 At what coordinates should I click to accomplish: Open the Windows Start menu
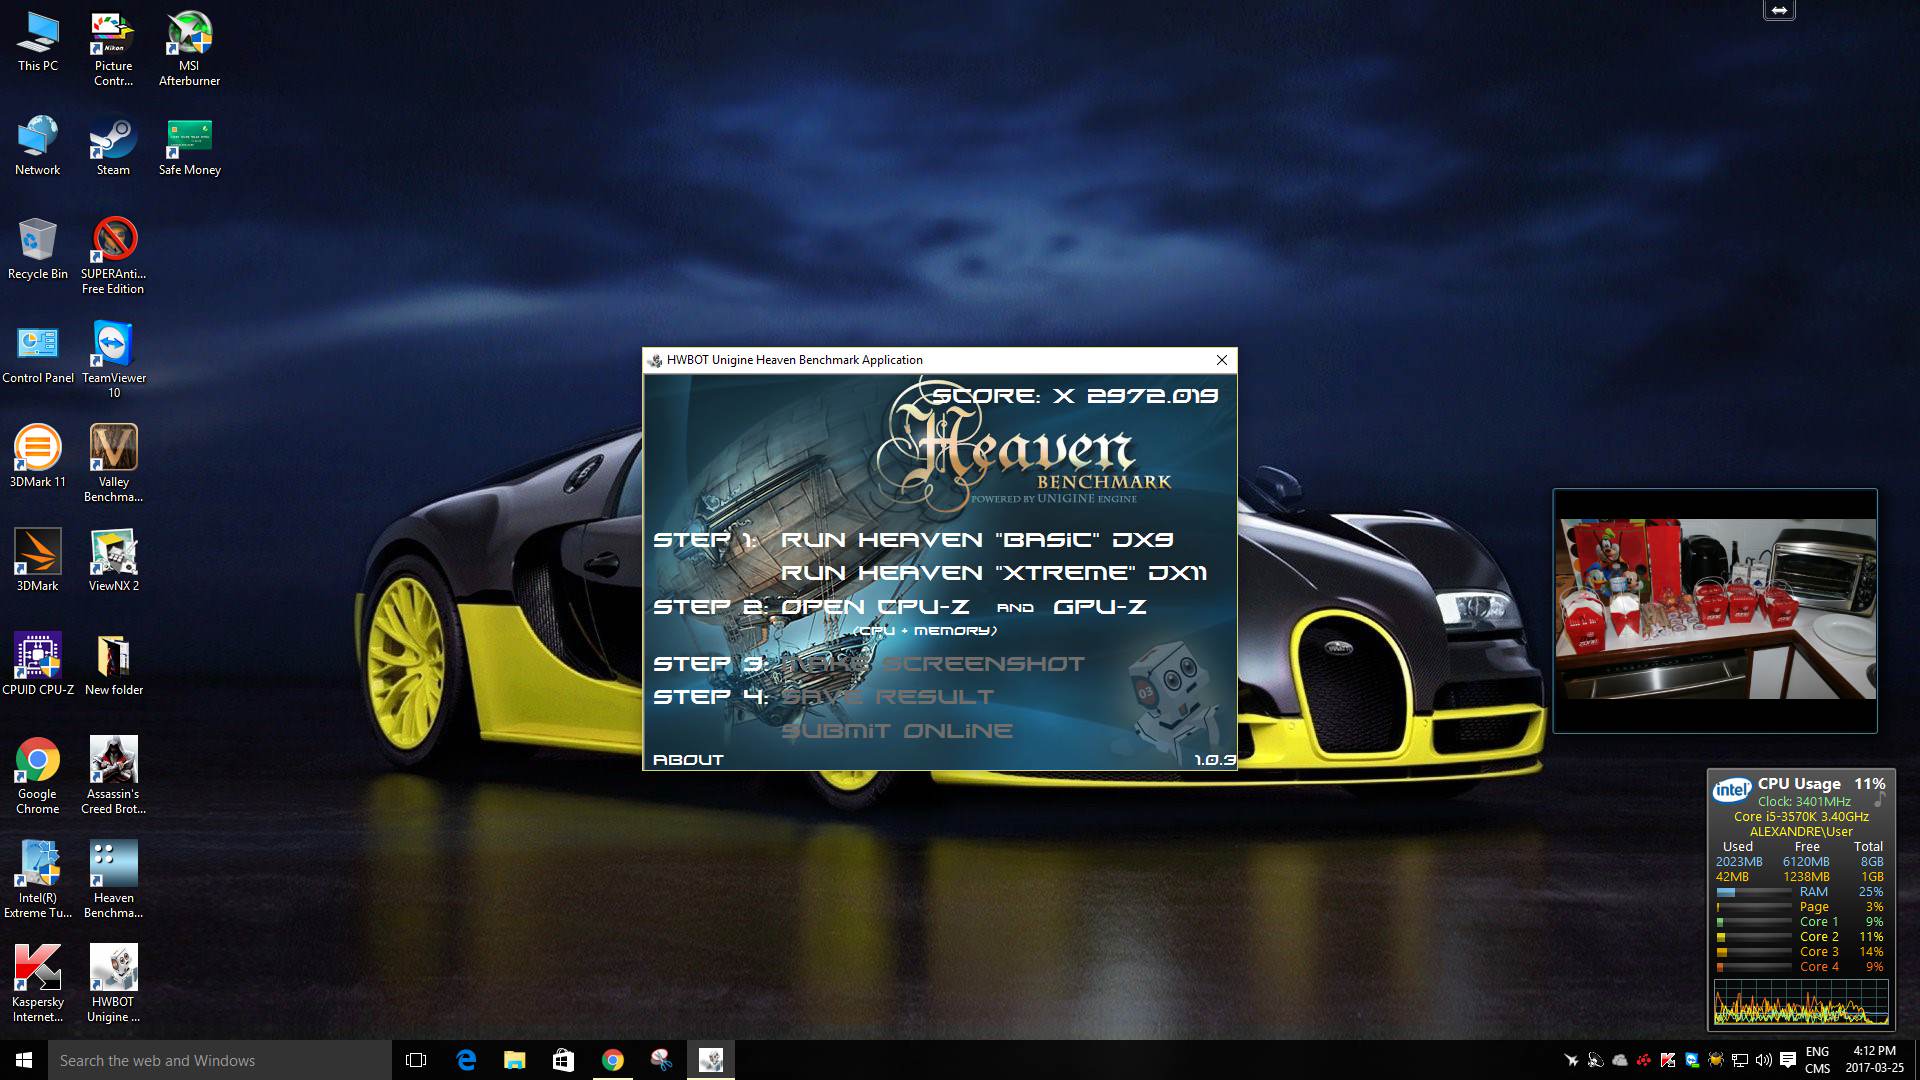point(24,1060)
